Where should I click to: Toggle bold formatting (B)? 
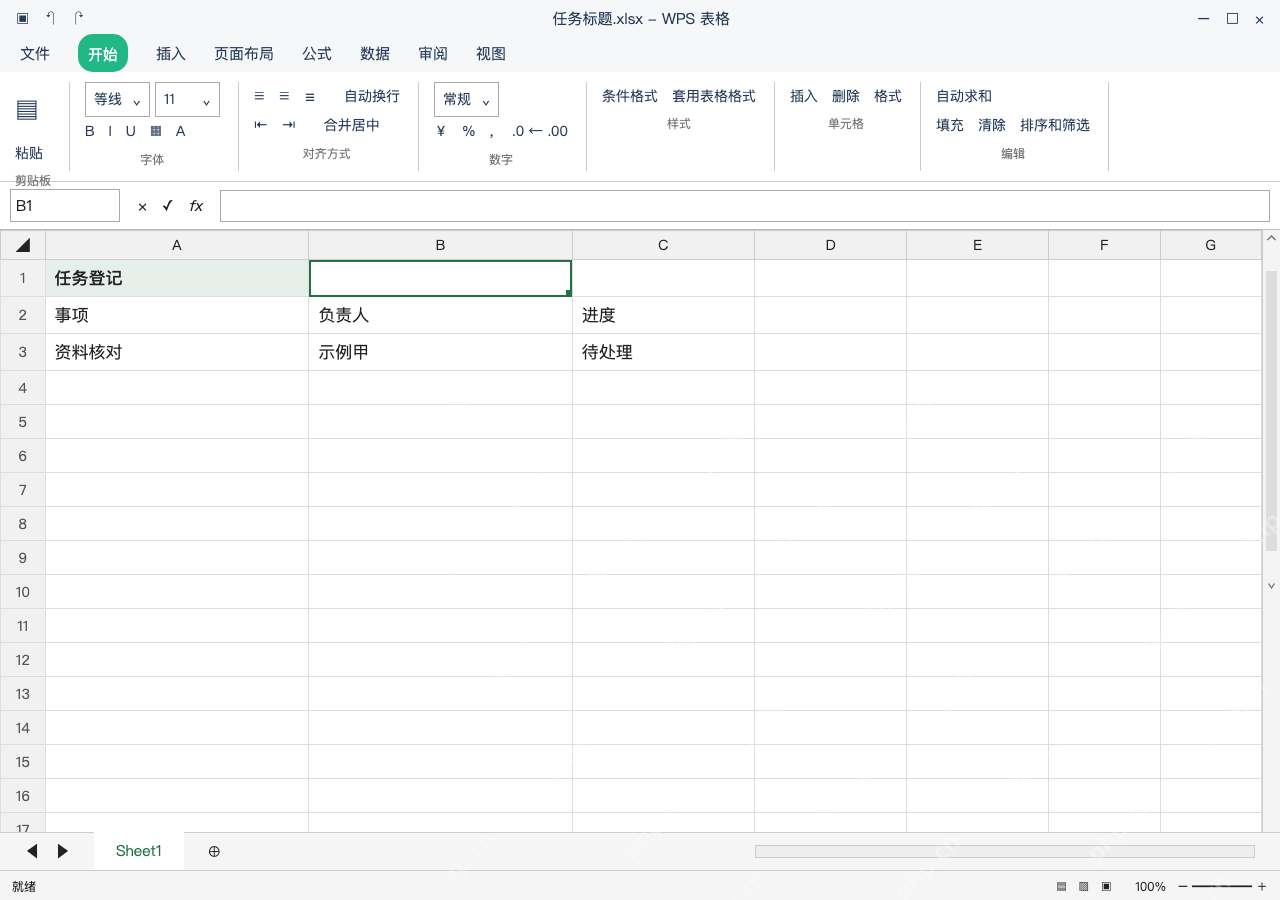[x=90, y=131]
